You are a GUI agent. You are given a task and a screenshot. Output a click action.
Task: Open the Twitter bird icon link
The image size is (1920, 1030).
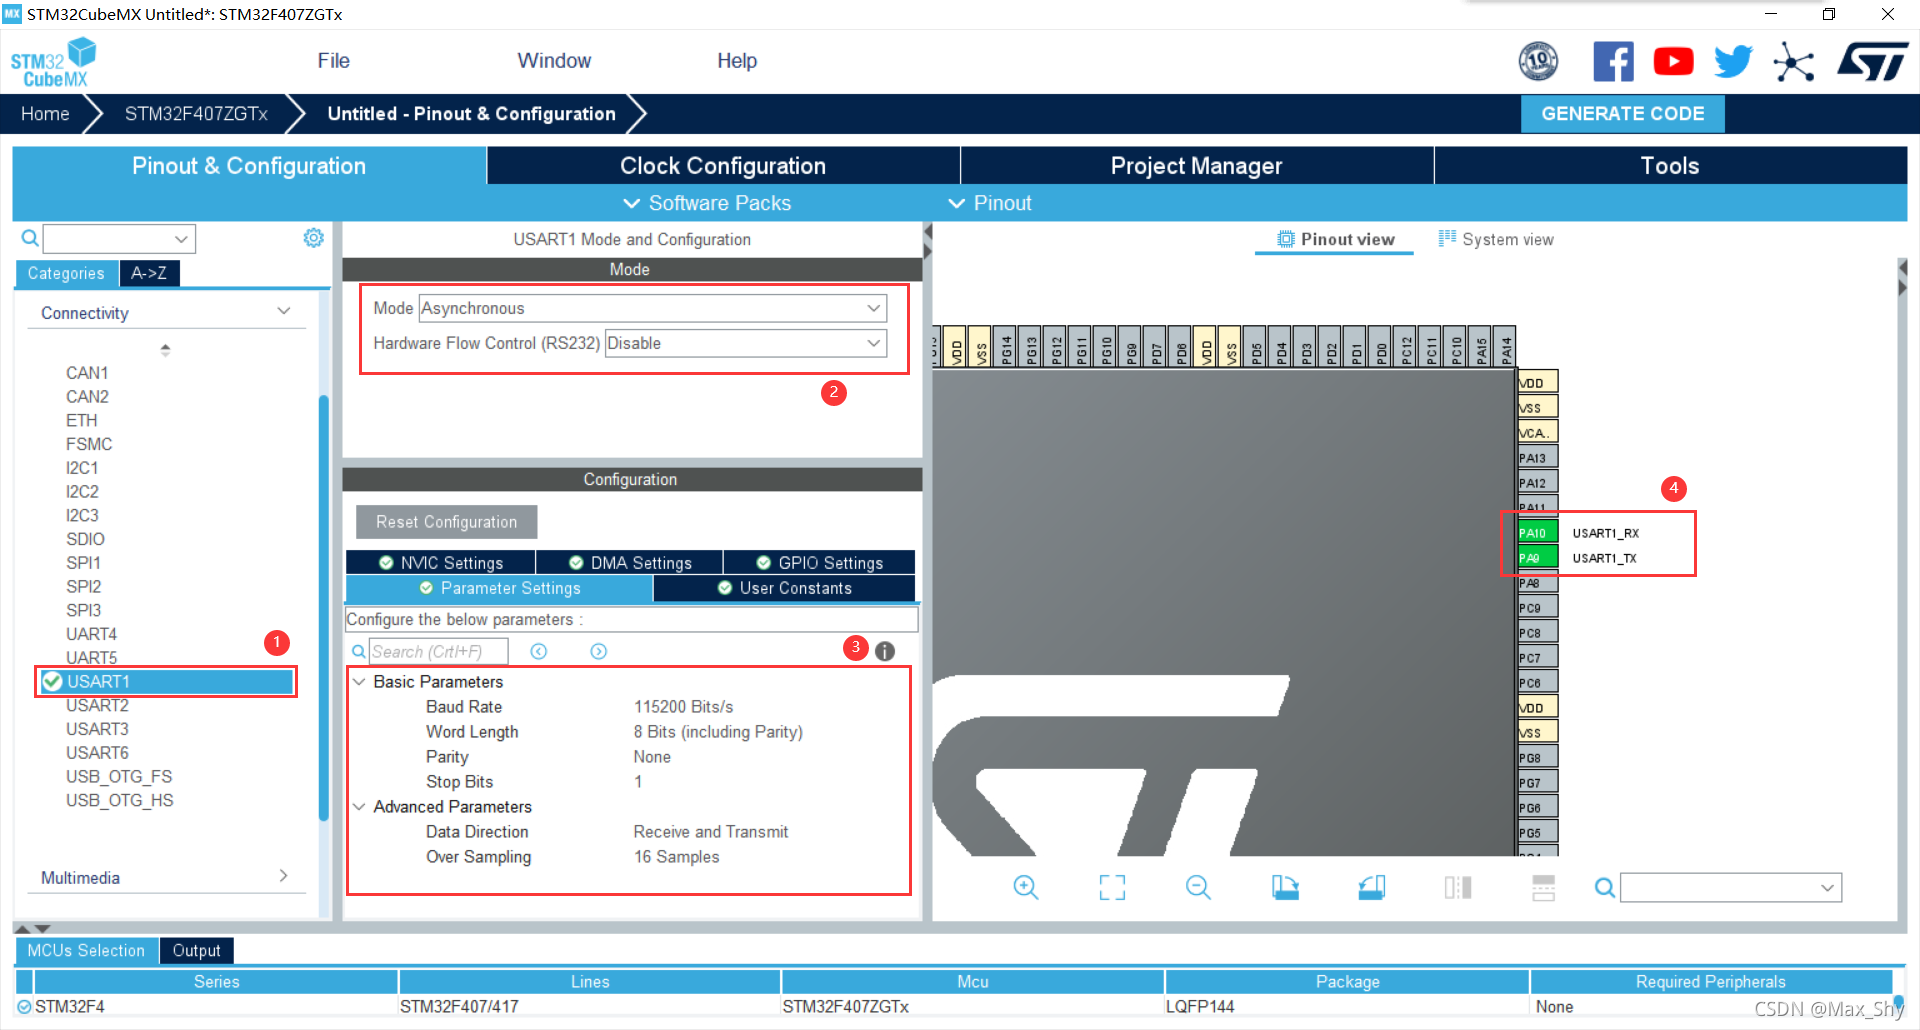pos(1733,62)
